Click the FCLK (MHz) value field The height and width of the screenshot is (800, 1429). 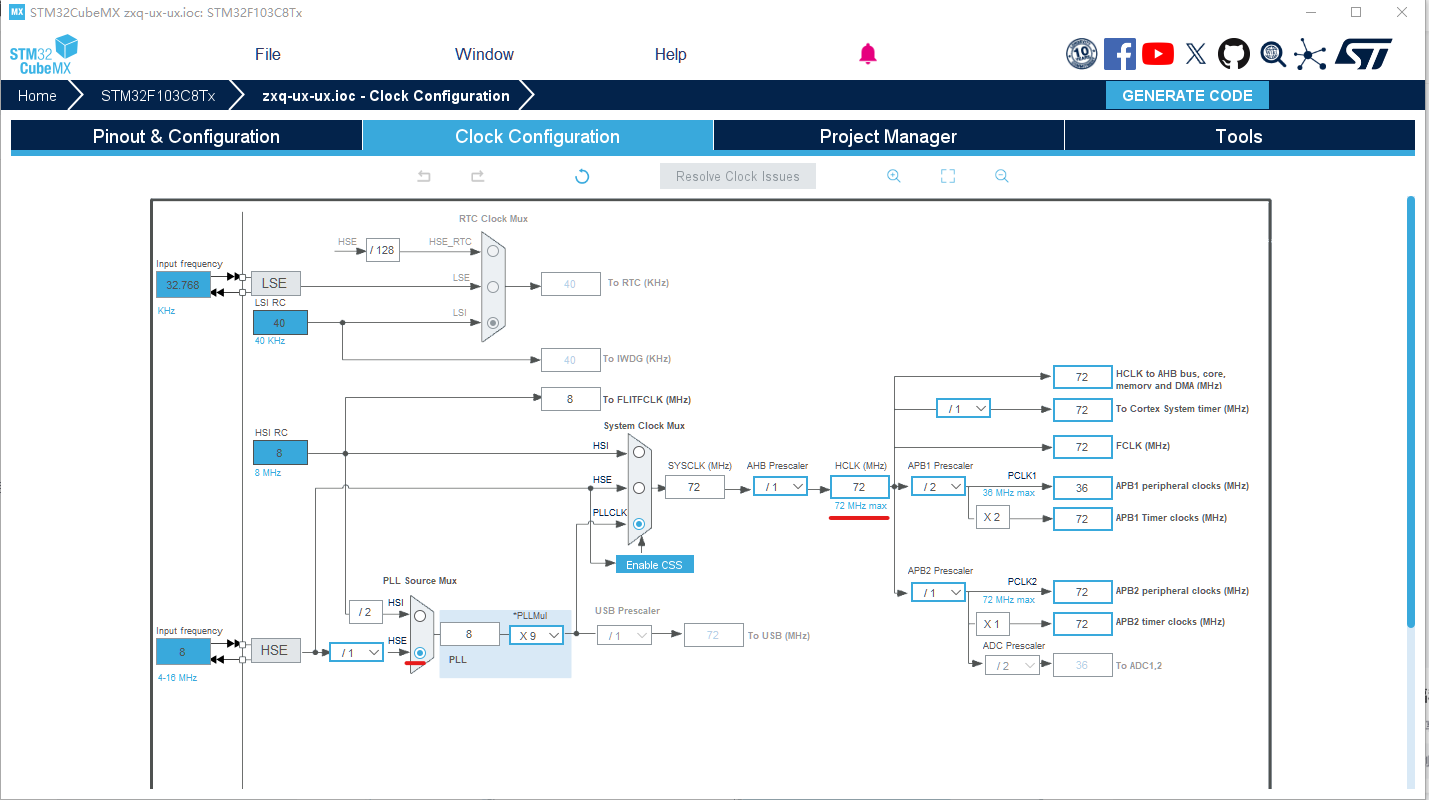1082,446
